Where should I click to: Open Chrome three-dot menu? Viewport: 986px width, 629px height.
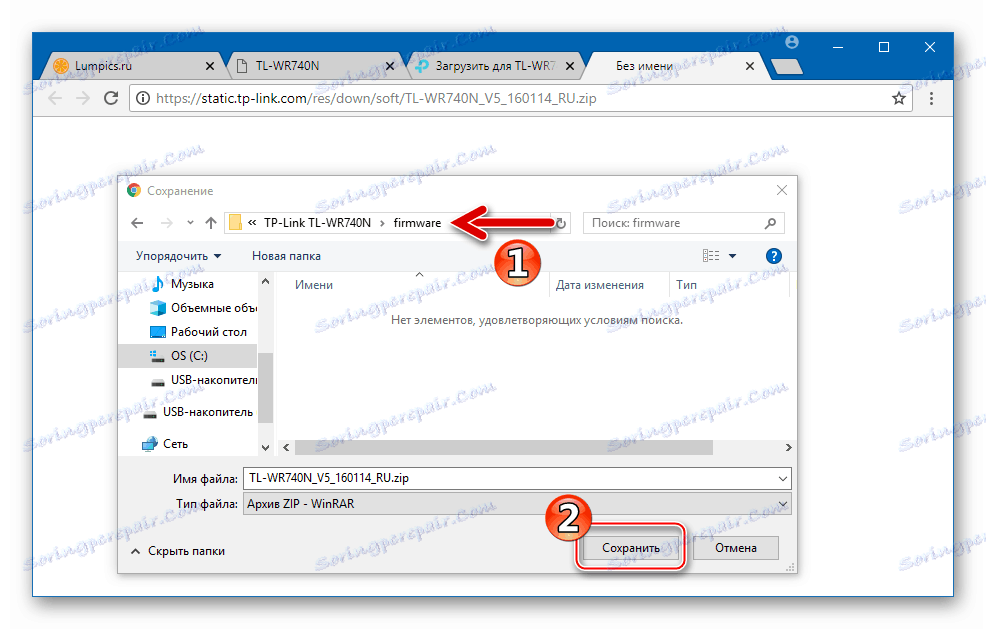coord(931,98)
